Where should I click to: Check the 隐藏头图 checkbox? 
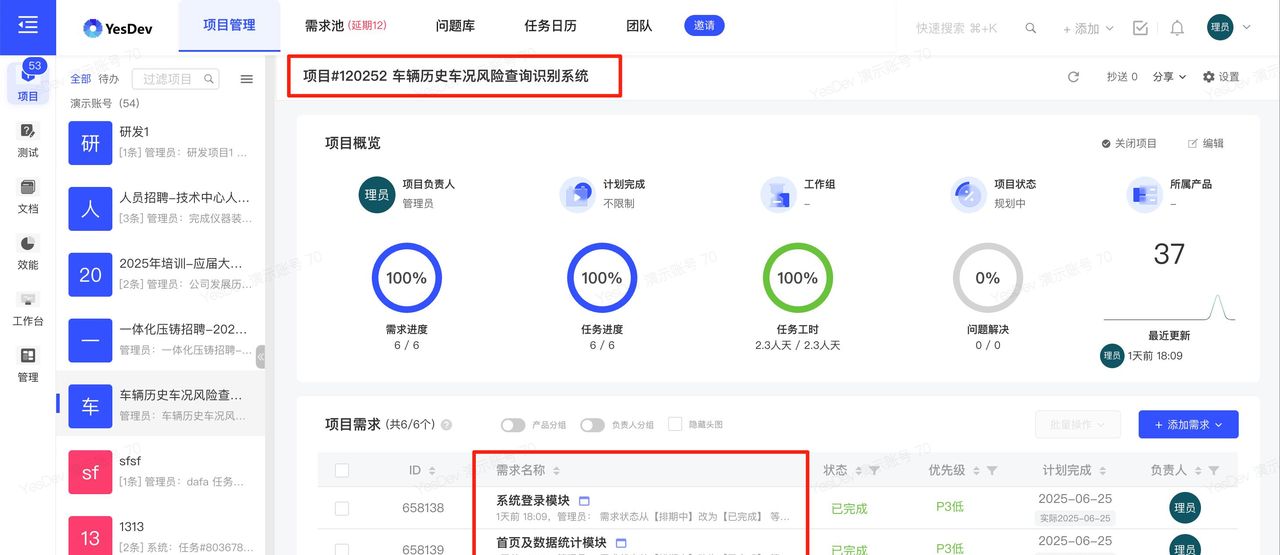click(x=675, y=424)
